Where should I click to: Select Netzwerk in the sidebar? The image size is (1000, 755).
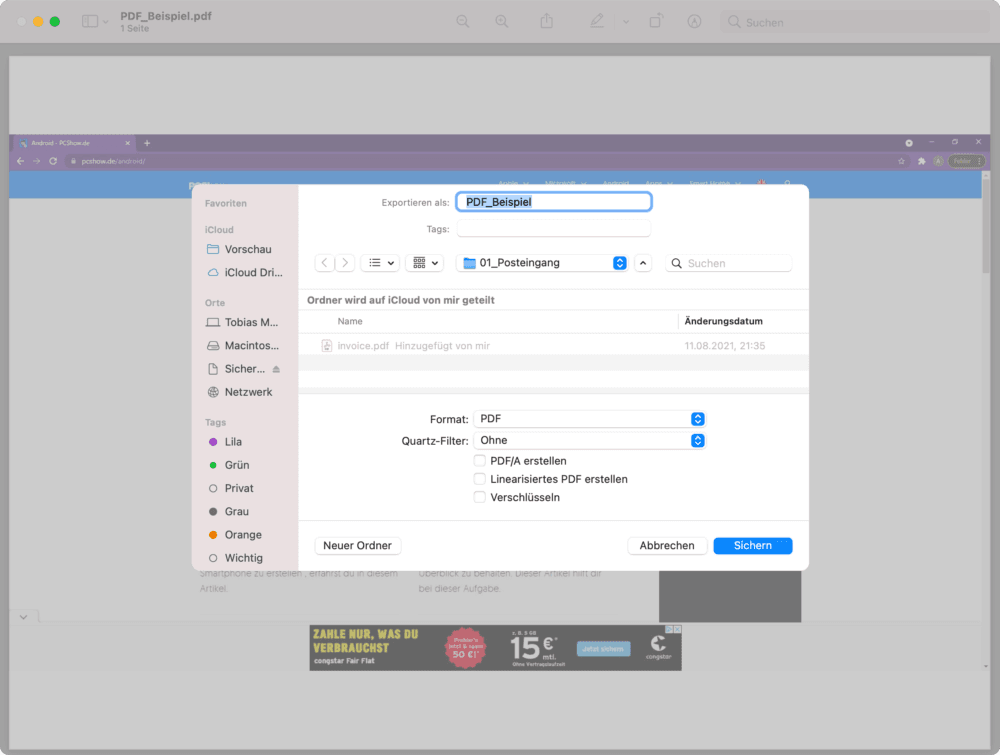[240, 392]
